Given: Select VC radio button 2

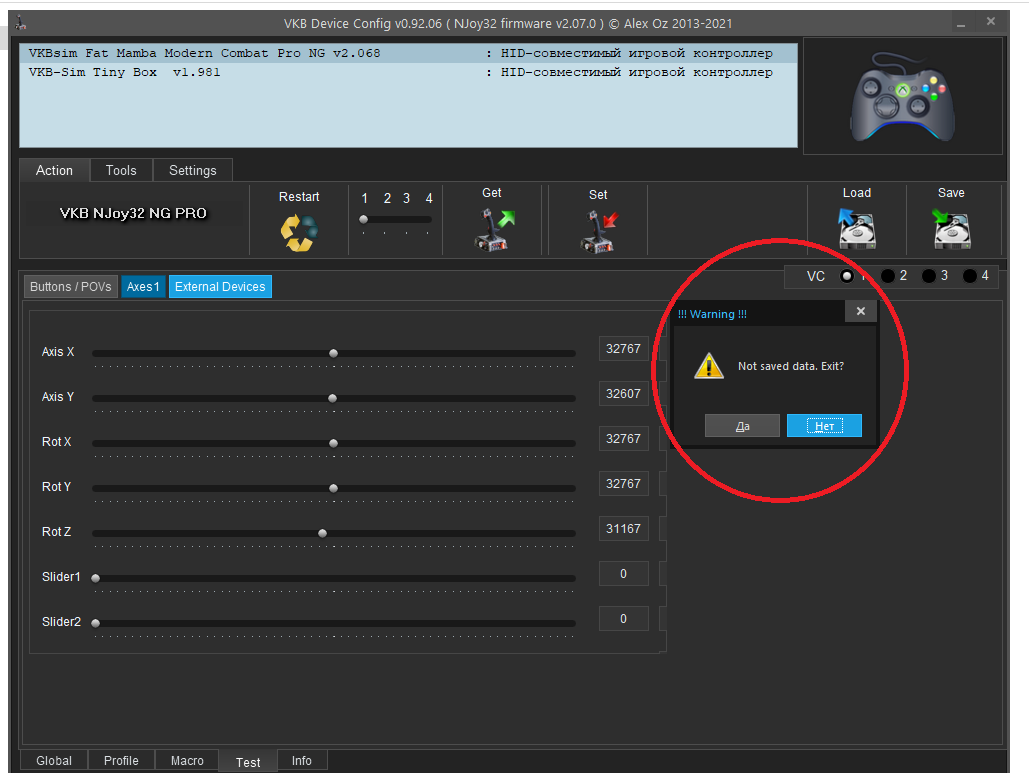Looking at the screenshot, I should 887,276.
